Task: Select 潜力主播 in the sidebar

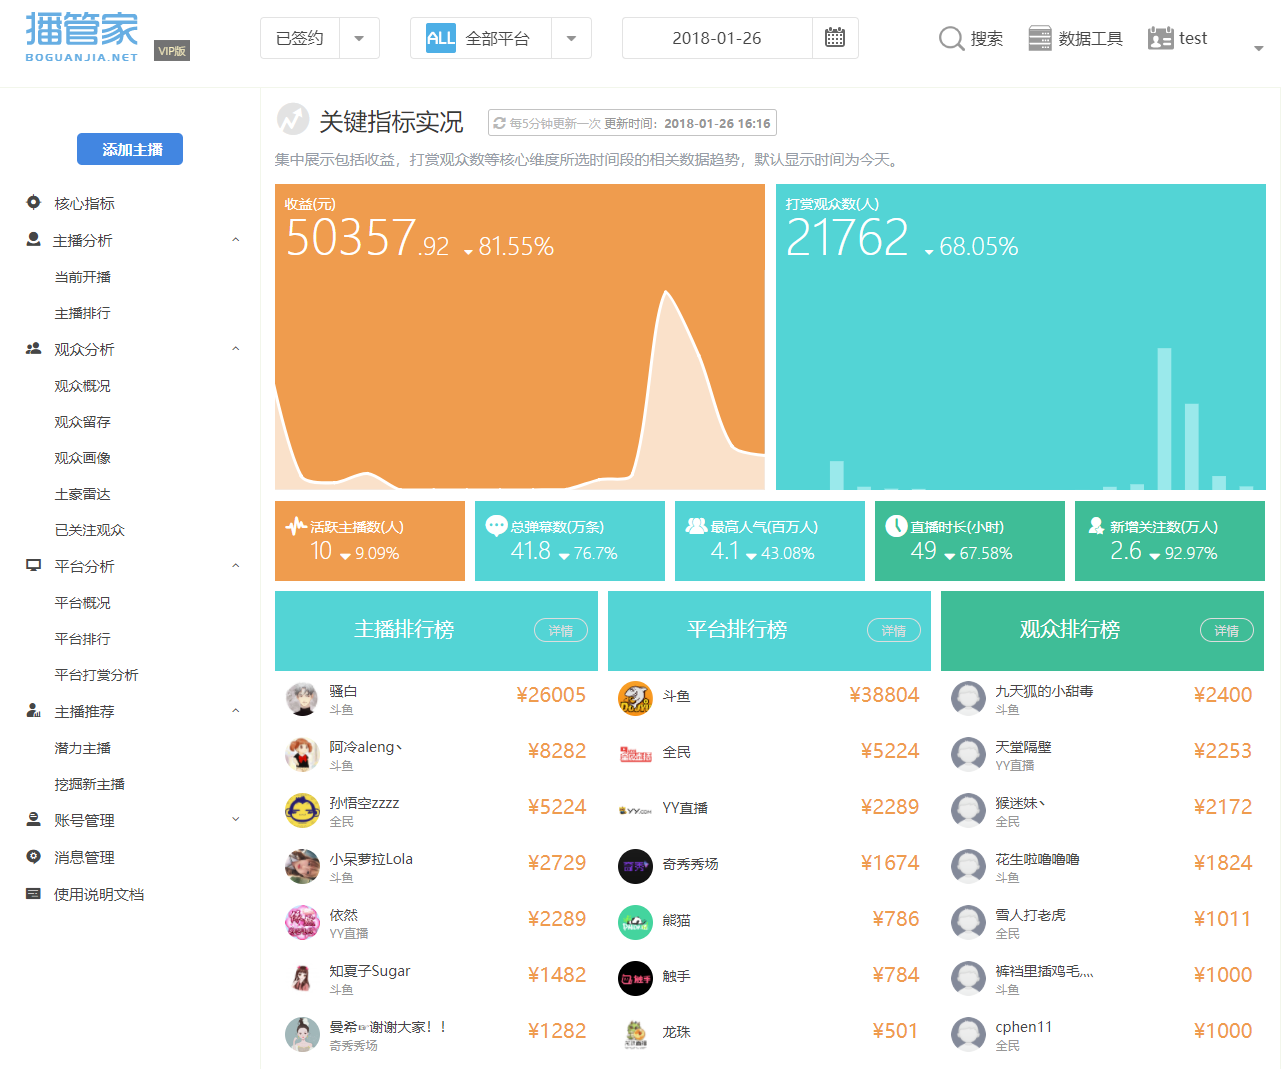Action: pyautogui.click(x=82, y=748)
